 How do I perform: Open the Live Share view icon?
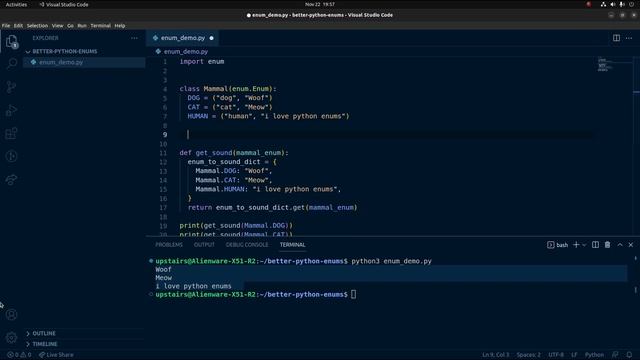click(11, 180)
